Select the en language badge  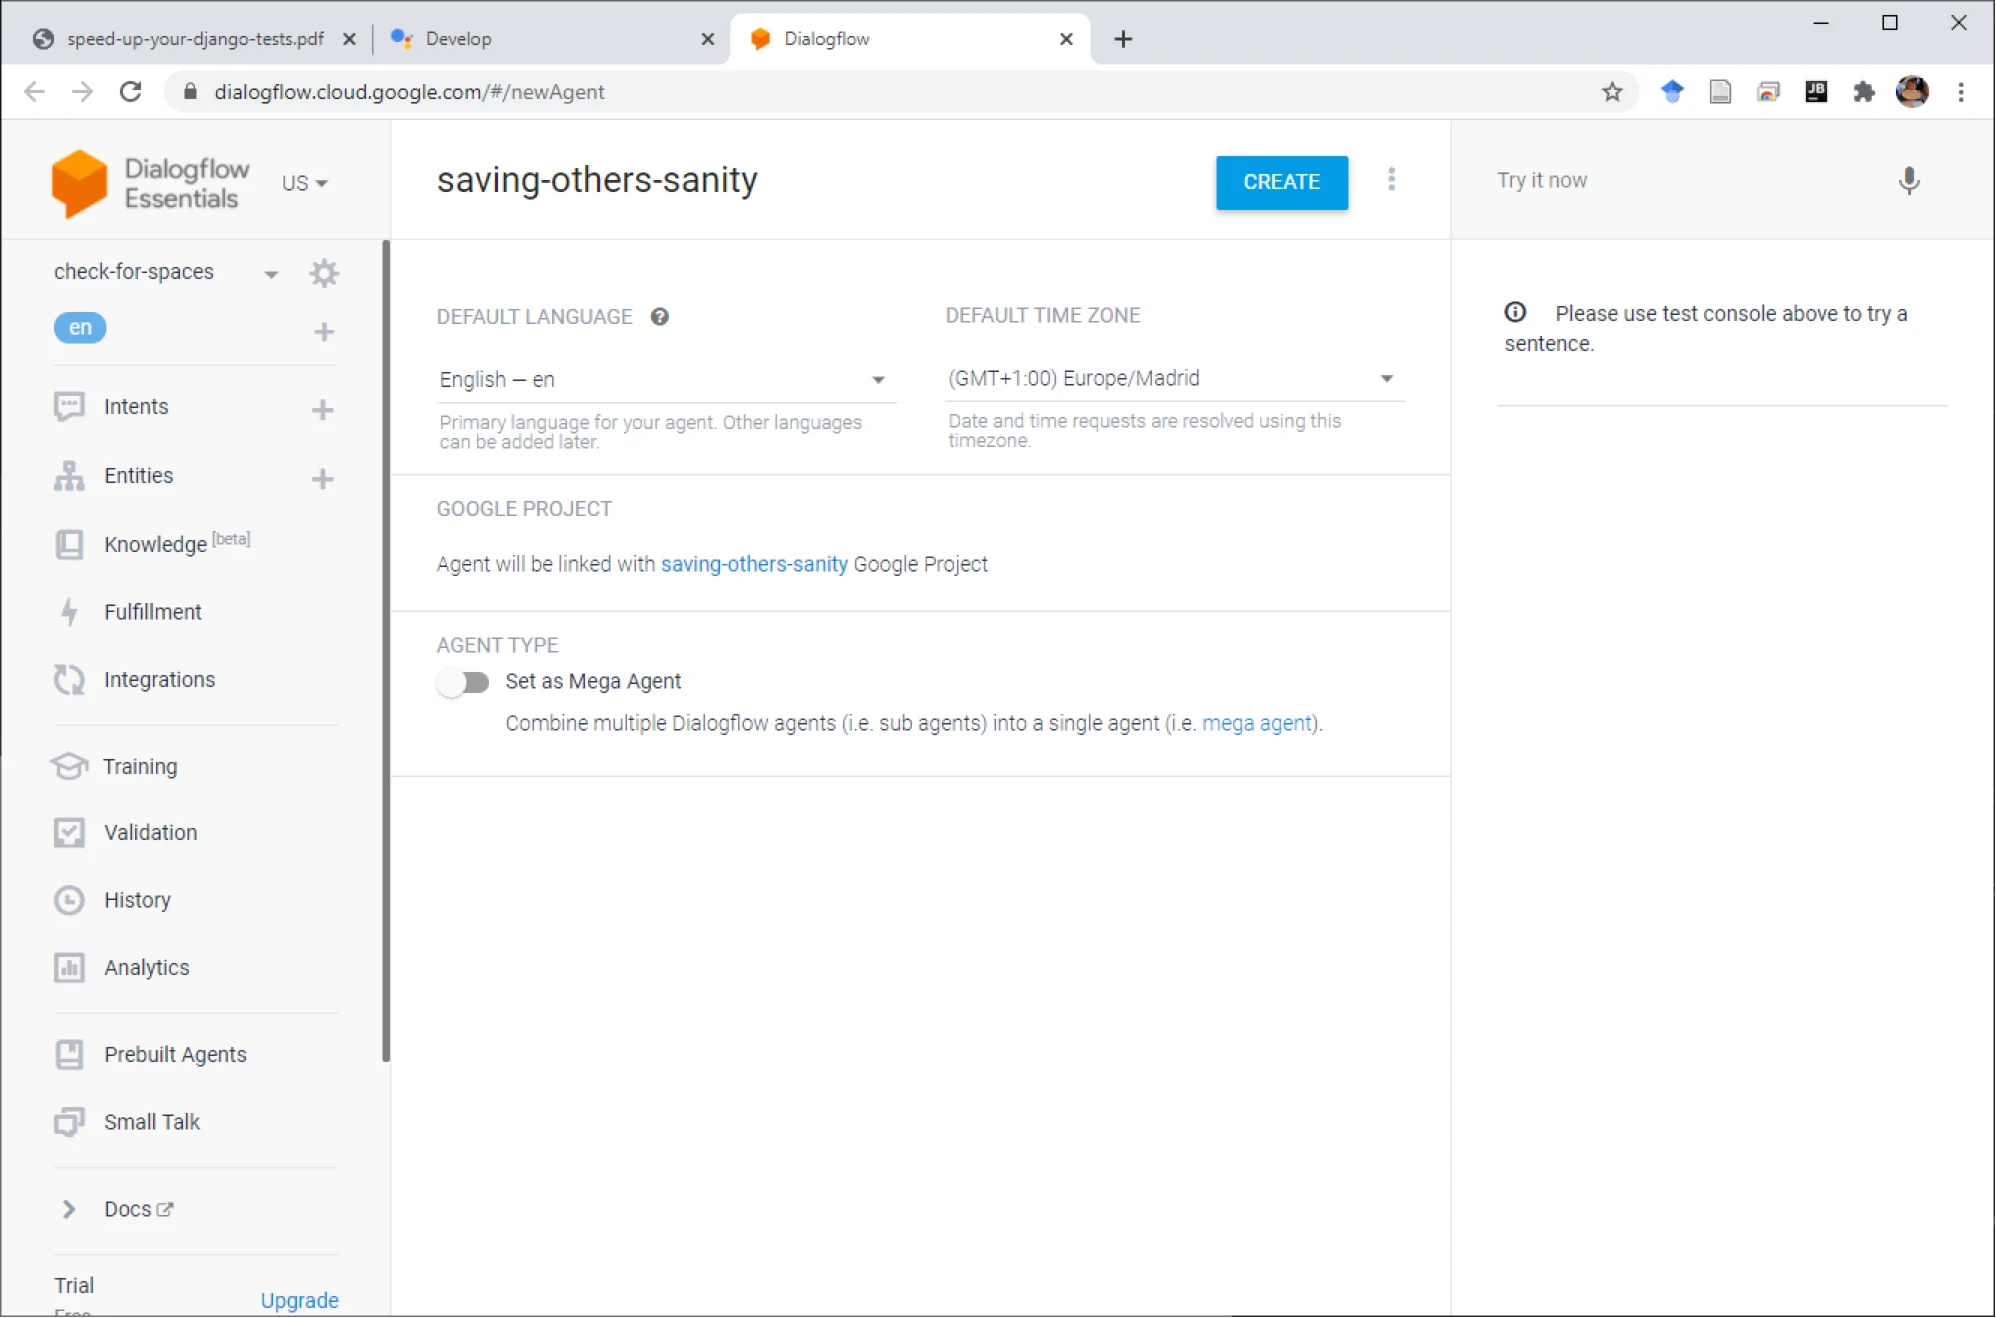click(x=80, y=327)
